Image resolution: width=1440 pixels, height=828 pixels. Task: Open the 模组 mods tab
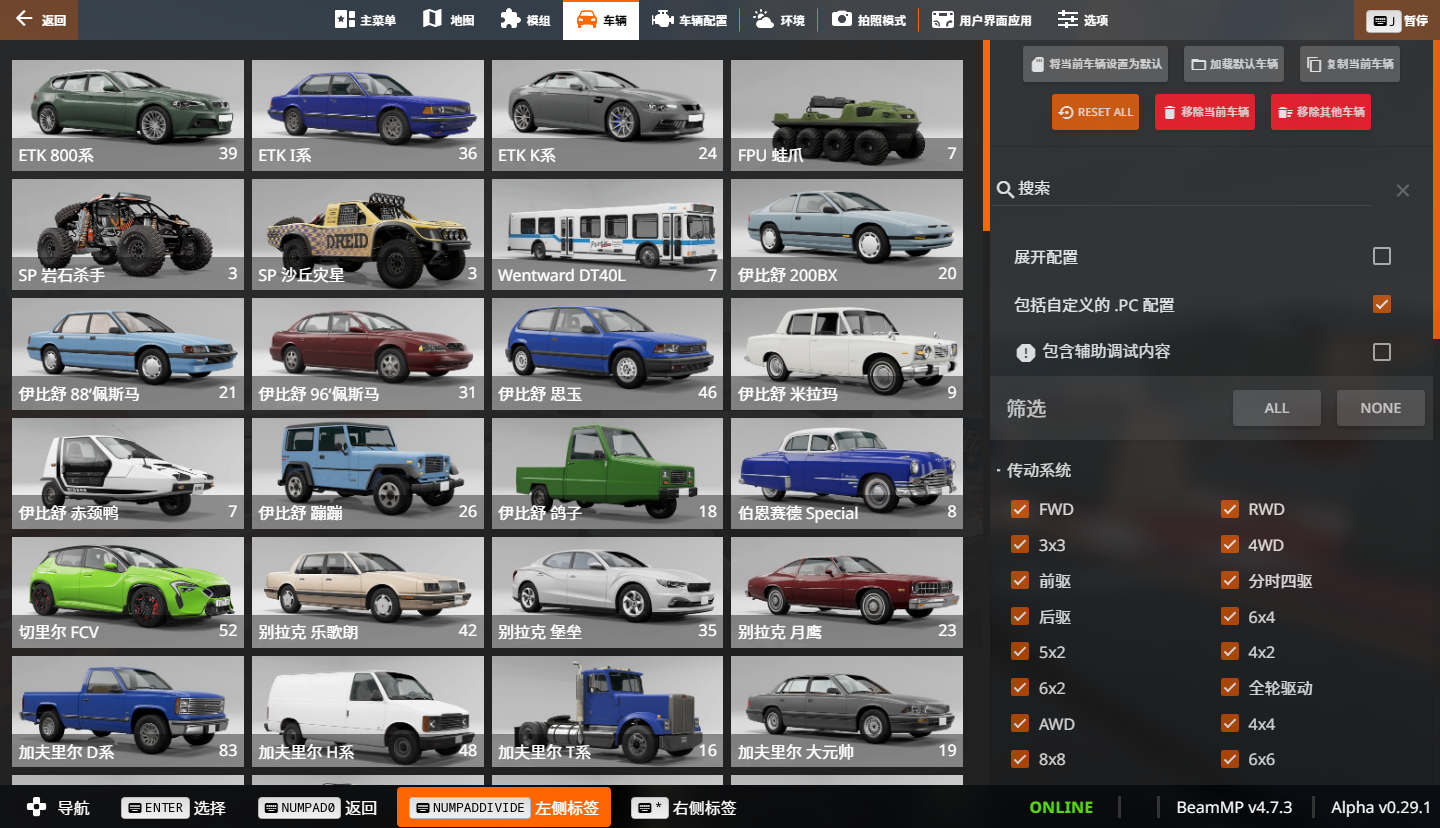[525, 20]
